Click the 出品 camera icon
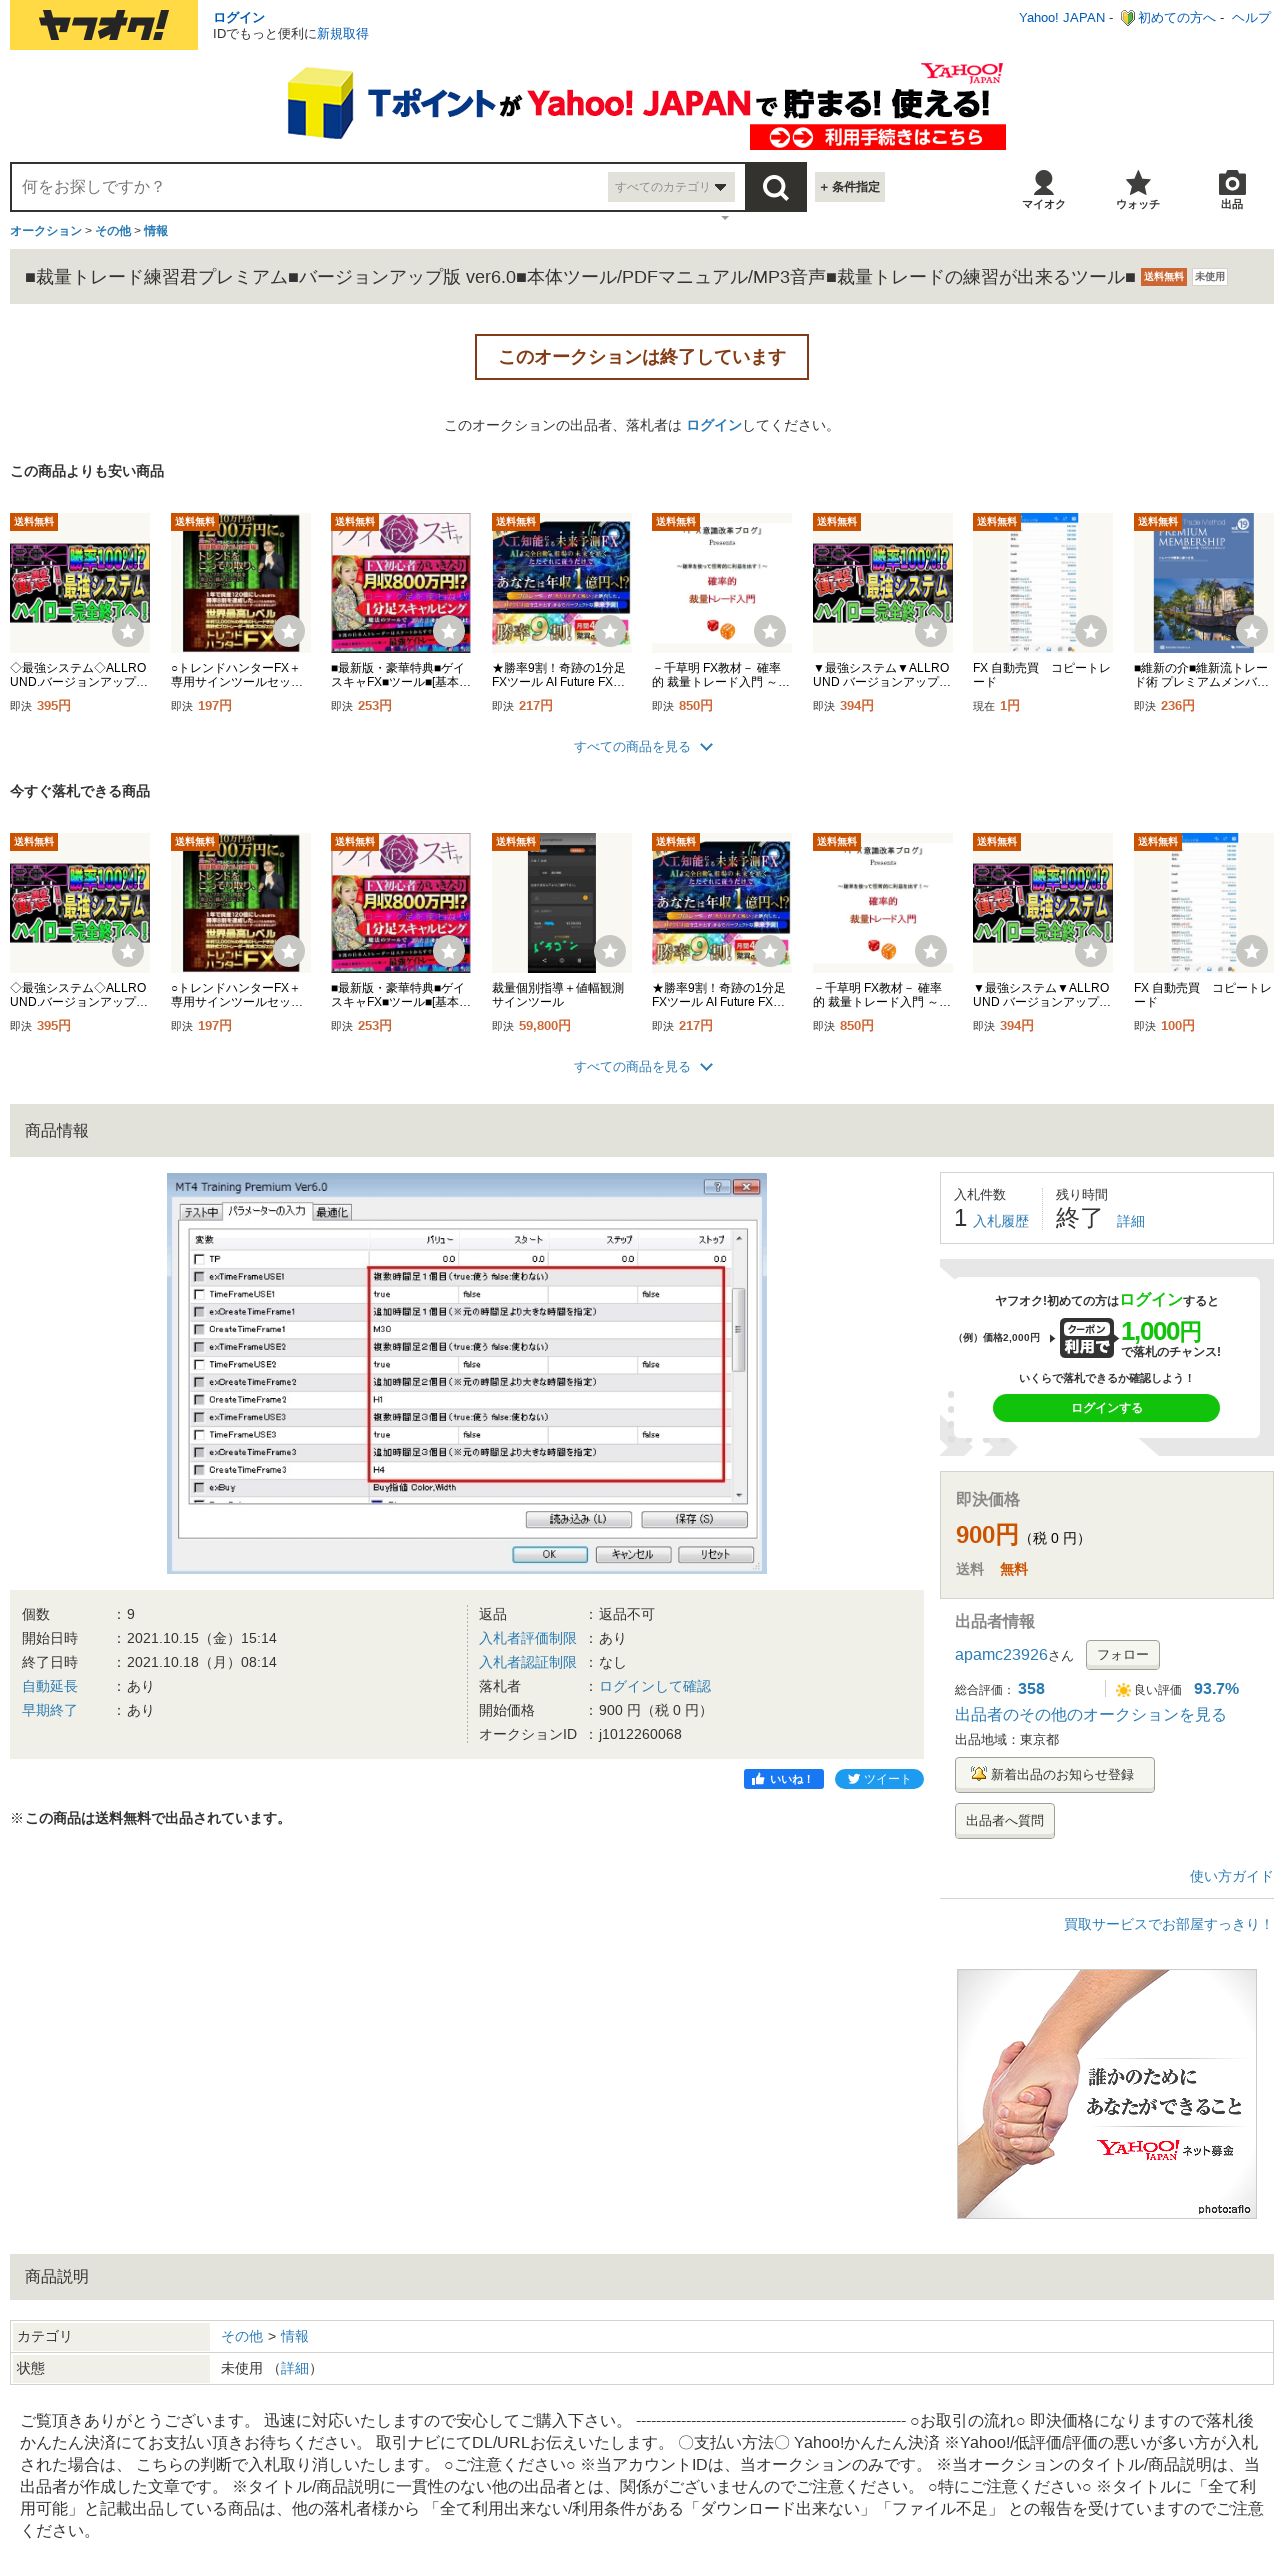 [x=1232, y=189]
